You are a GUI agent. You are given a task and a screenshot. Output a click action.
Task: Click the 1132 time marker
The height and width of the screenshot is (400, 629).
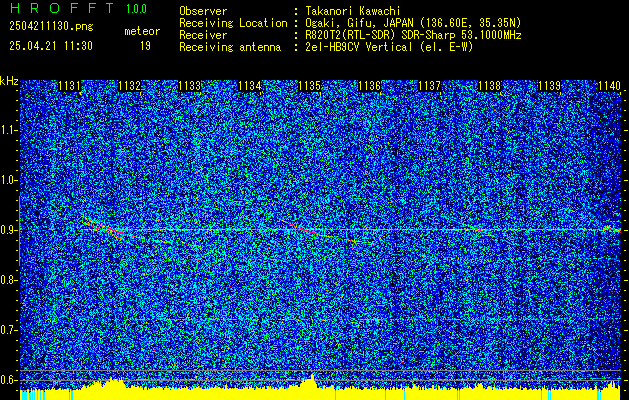tap(130, 86)
